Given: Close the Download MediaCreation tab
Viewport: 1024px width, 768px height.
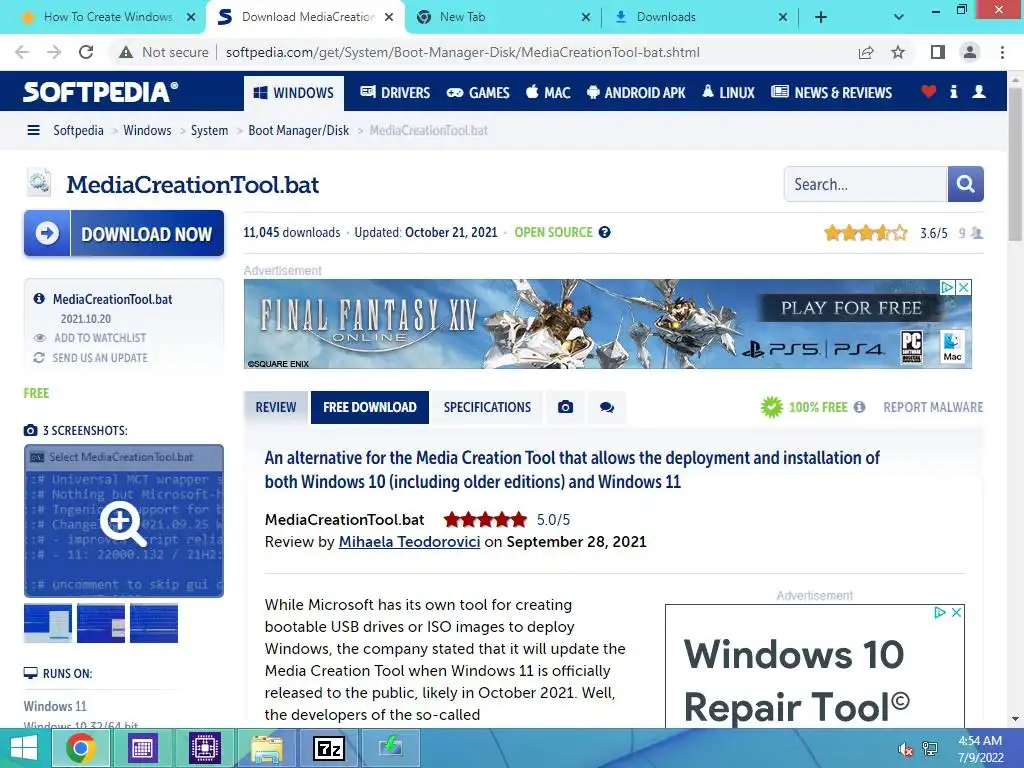Looking at the screenshot, I should click(x=389, y=17).
